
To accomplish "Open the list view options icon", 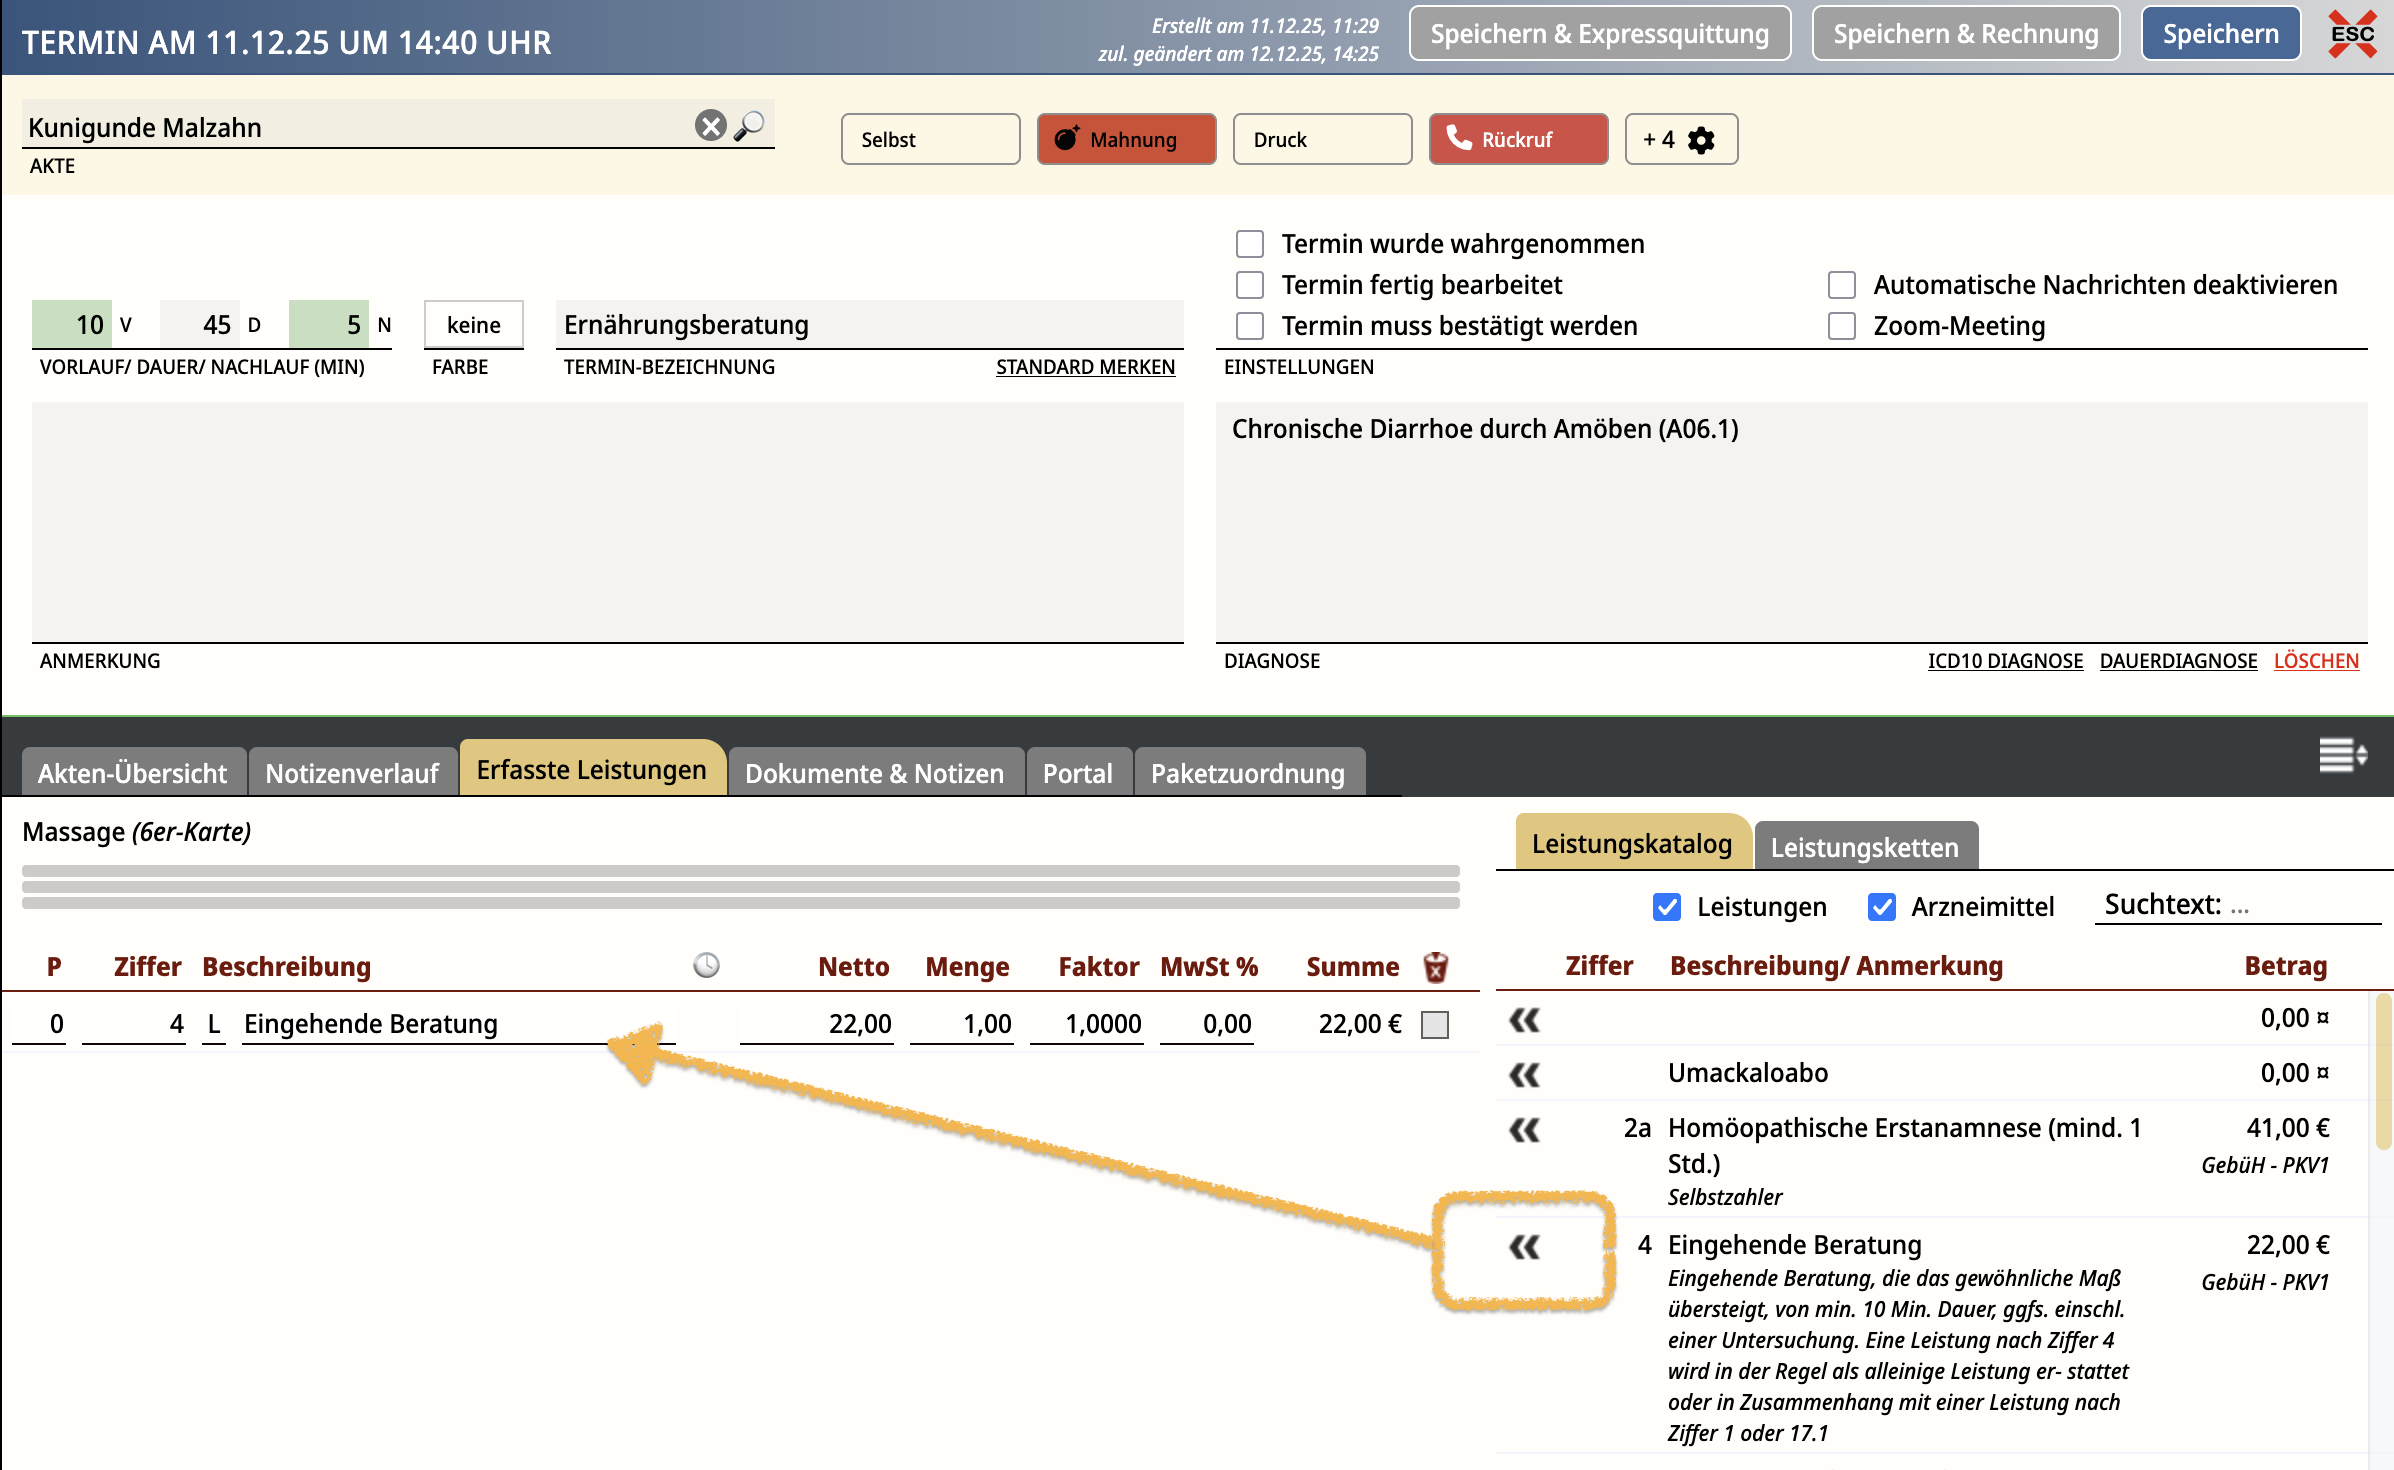I will [x=2342, y=755].
